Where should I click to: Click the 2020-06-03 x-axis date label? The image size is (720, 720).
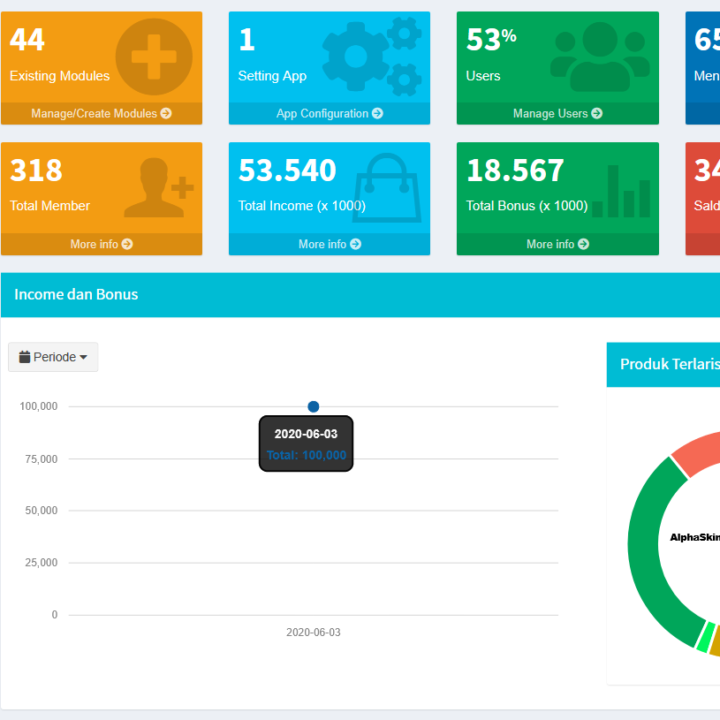(x=313, y=632)
